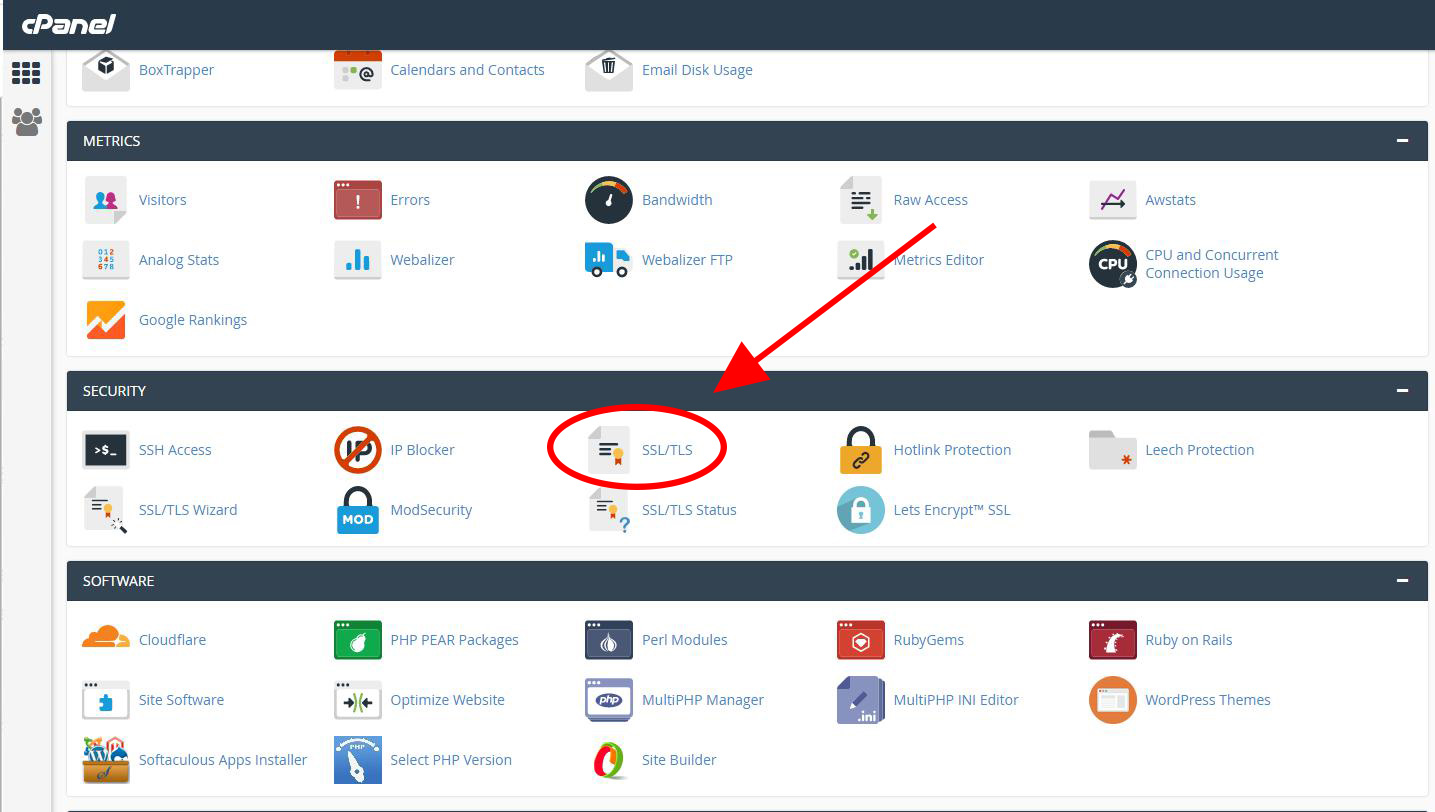This screenshot has height=812, width=1435.
Task: Click the grid home icon in sidebar
Action: tap(26, 73)
